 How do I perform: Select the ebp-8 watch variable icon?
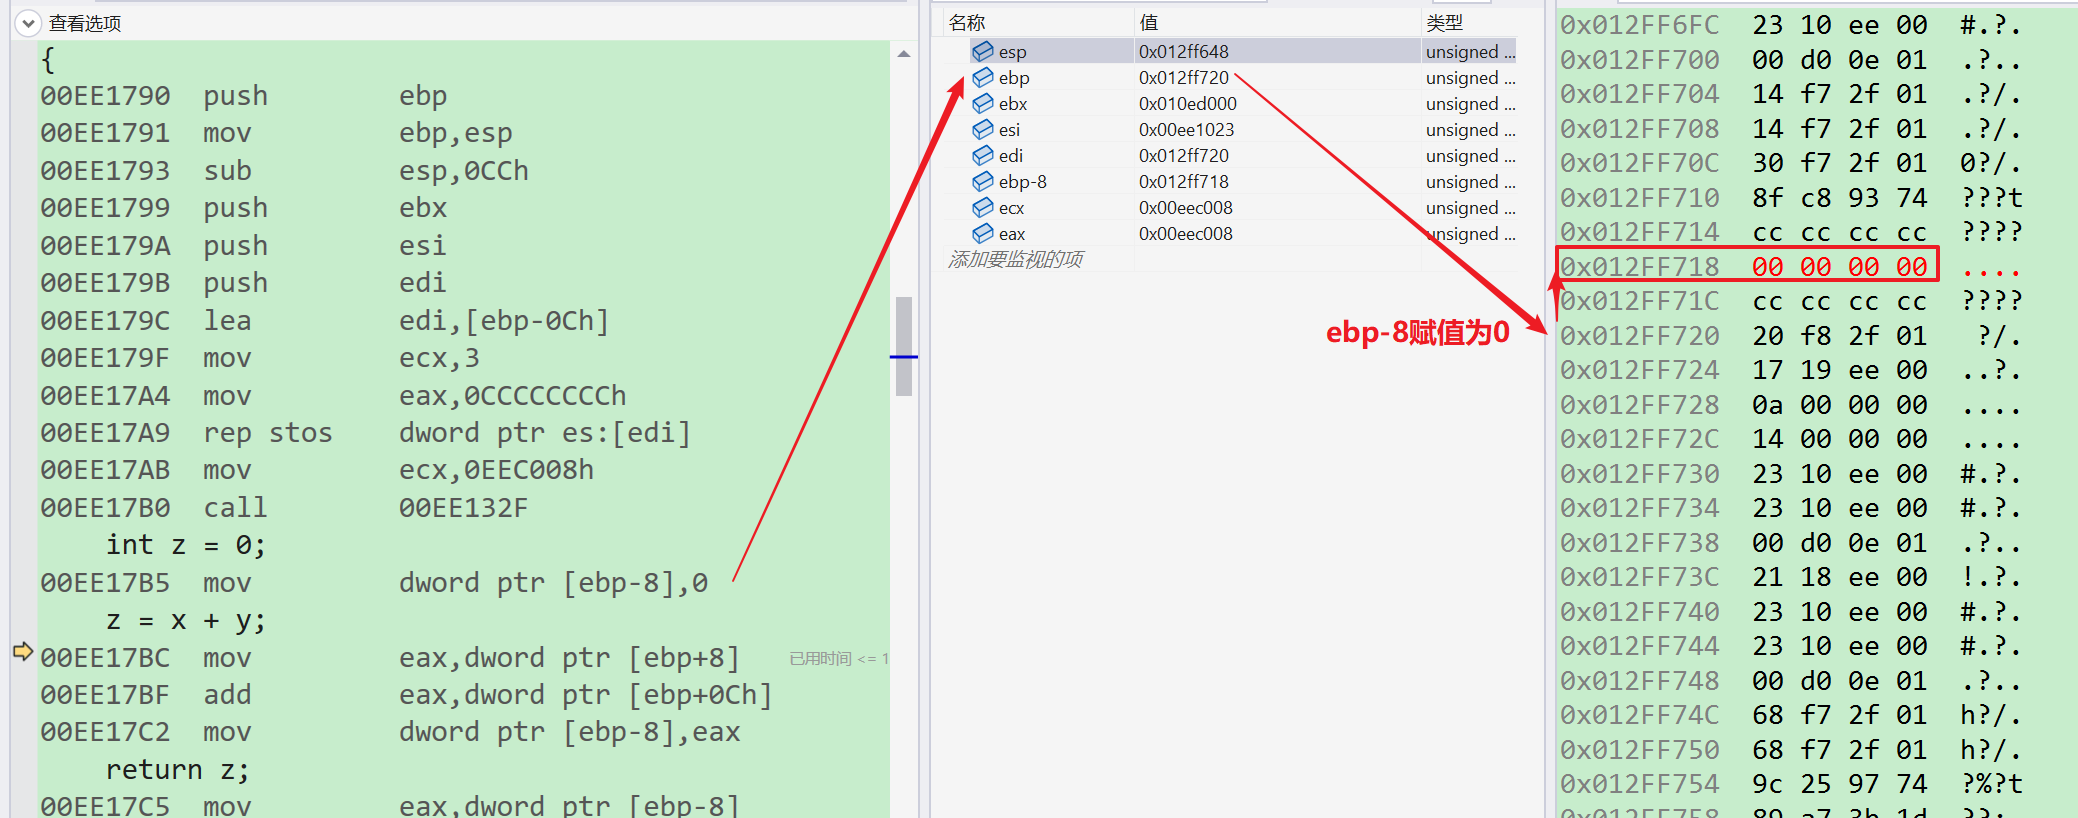coord(983,181)
